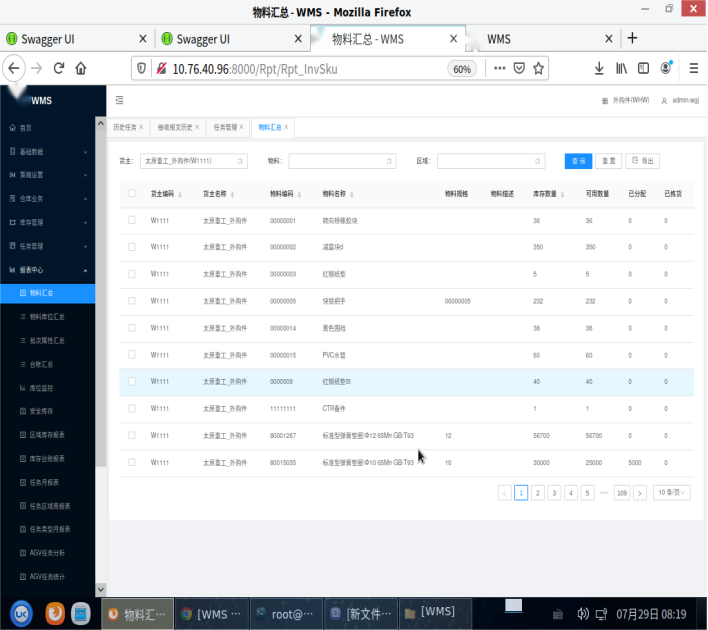Close the 任务管理 page tab
This screenshot has width=708, height=630.
241,127
